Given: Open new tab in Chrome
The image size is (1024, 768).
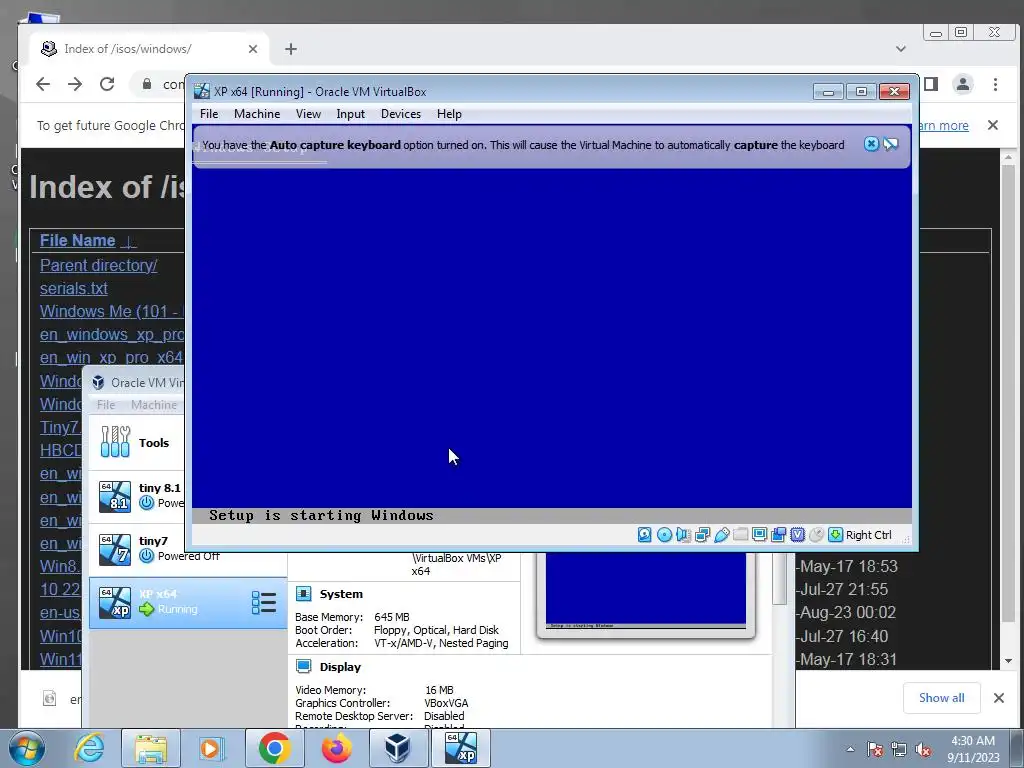Looking at the screenshot, I should (291, 49).
